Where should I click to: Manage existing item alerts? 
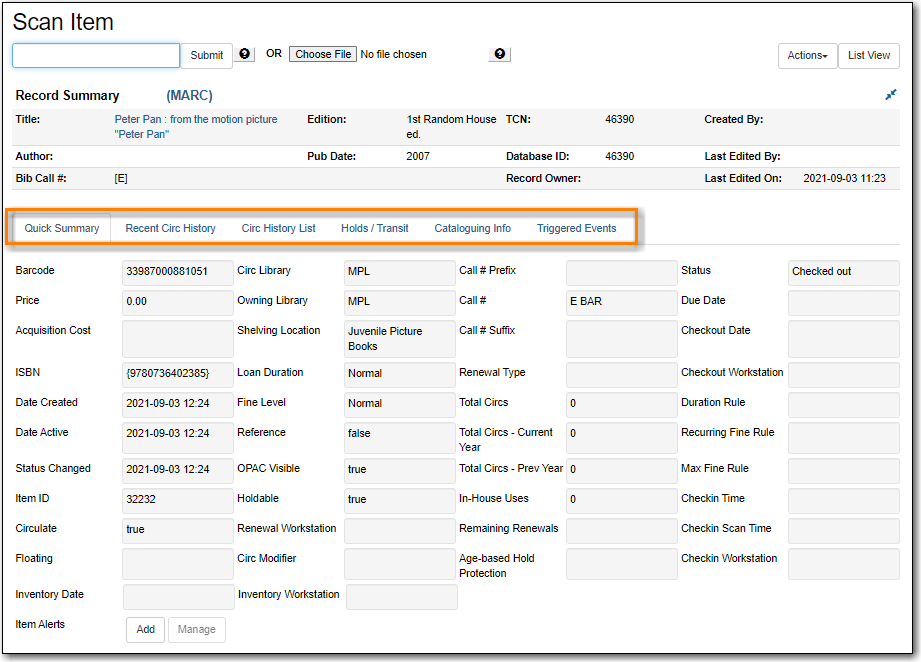[196, 629]
